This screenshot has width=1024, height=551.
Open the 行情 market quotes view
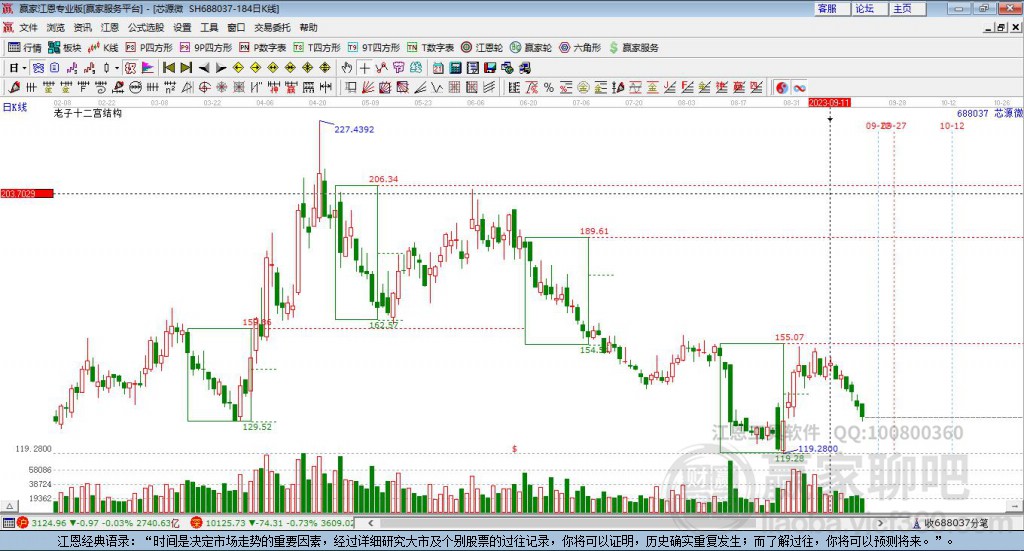coord(24,48)
